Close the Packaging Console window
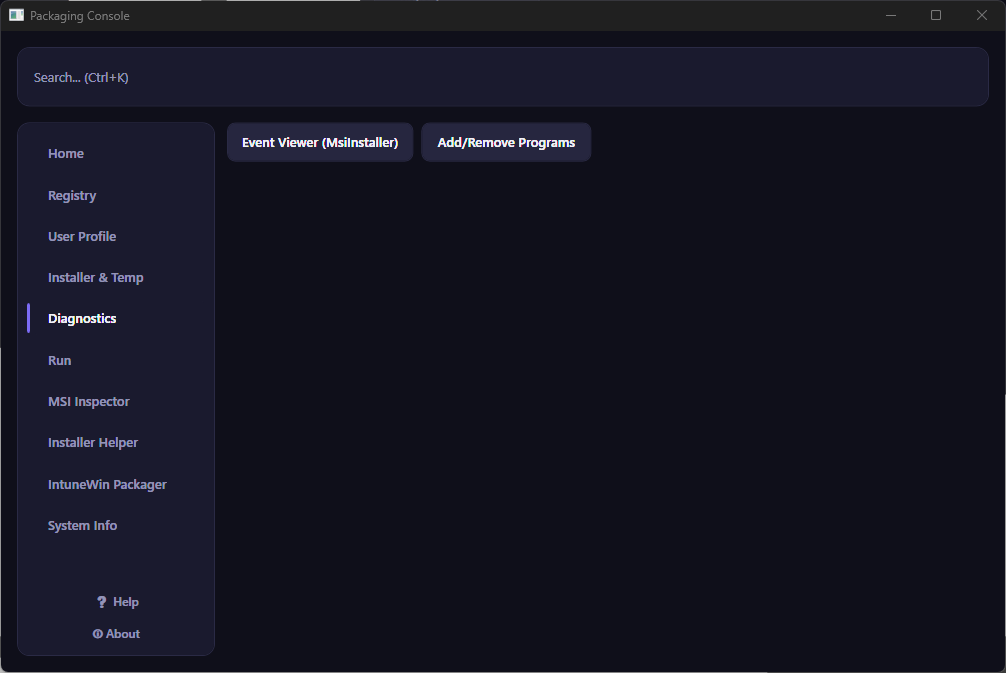The width and height of the screenshot is (1006, 673). click(982, 15)
